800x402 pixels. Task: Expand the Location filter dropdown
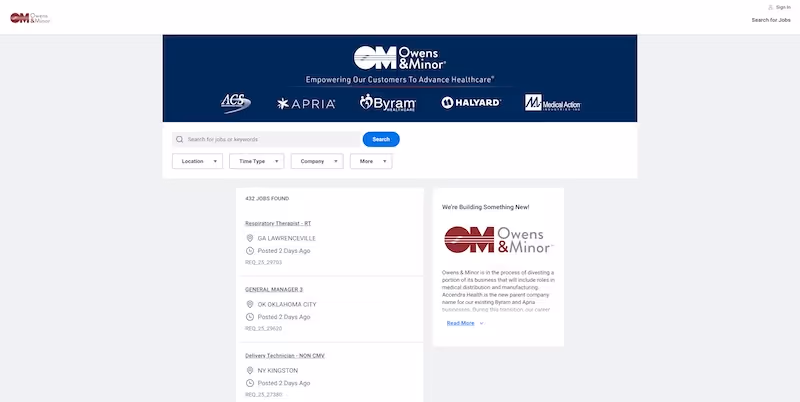pyautogui.click(x=197, y=161)
